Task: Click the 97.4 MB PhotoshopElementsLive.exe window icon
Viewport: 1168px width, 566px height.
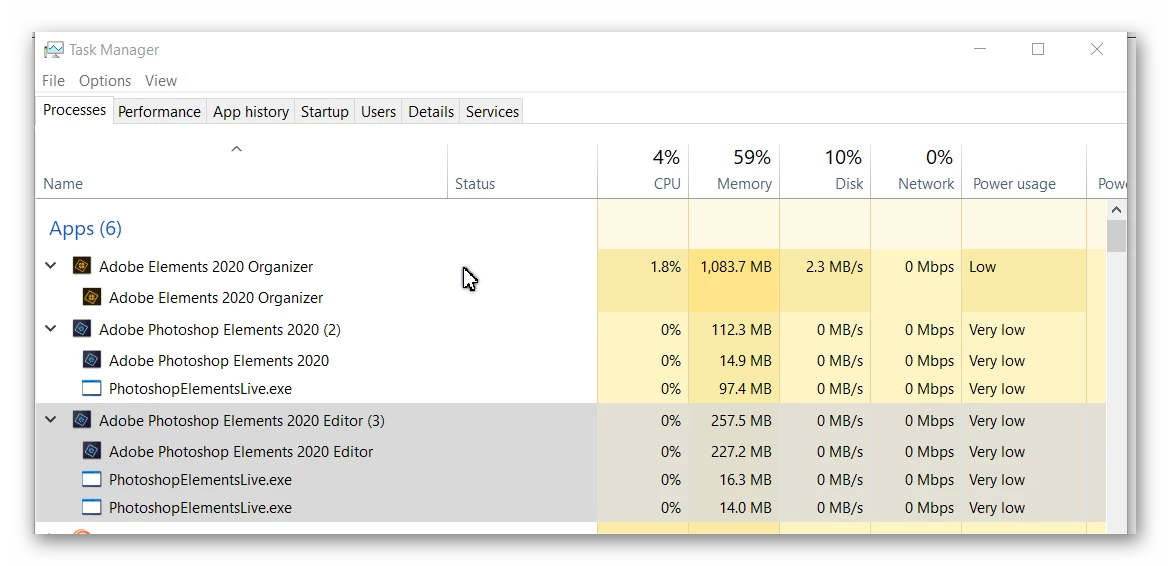Action: [92, 389]
